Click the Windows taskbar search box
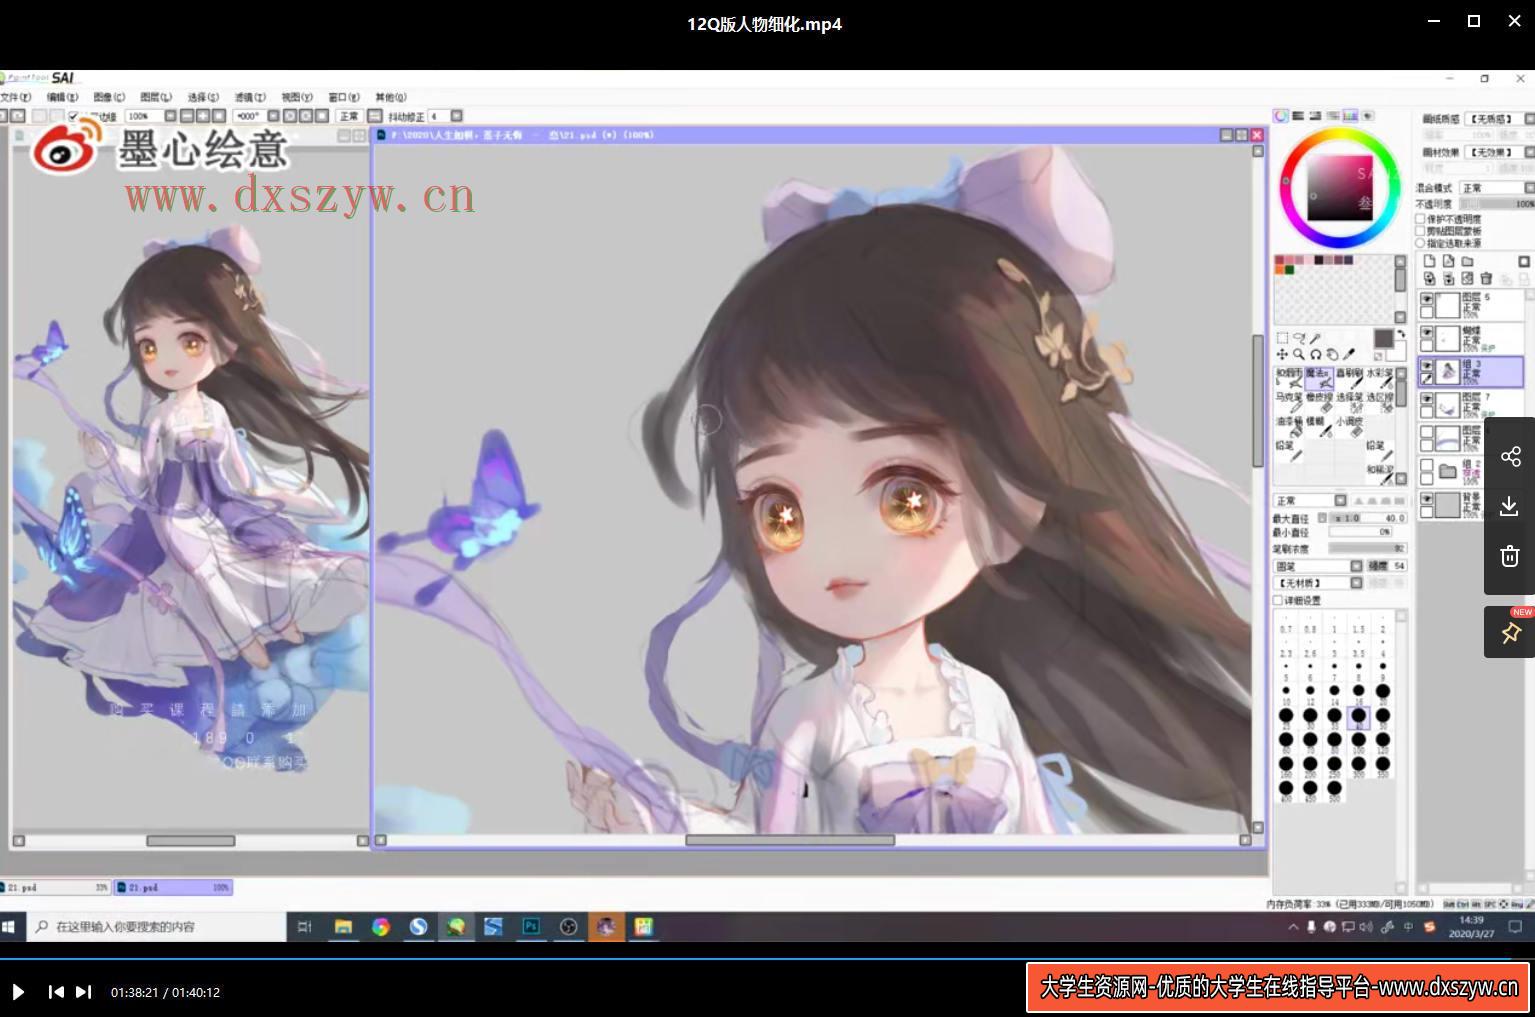Viewport: 1535px width, 1017px height. (x=157, y=927)
